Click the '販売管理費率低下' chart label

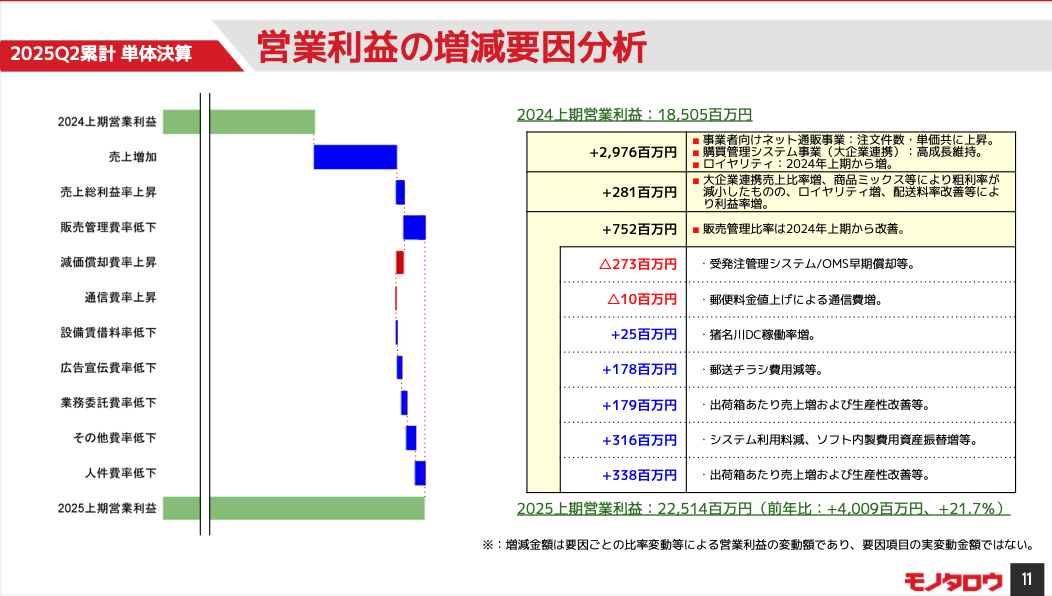[109, 227]
